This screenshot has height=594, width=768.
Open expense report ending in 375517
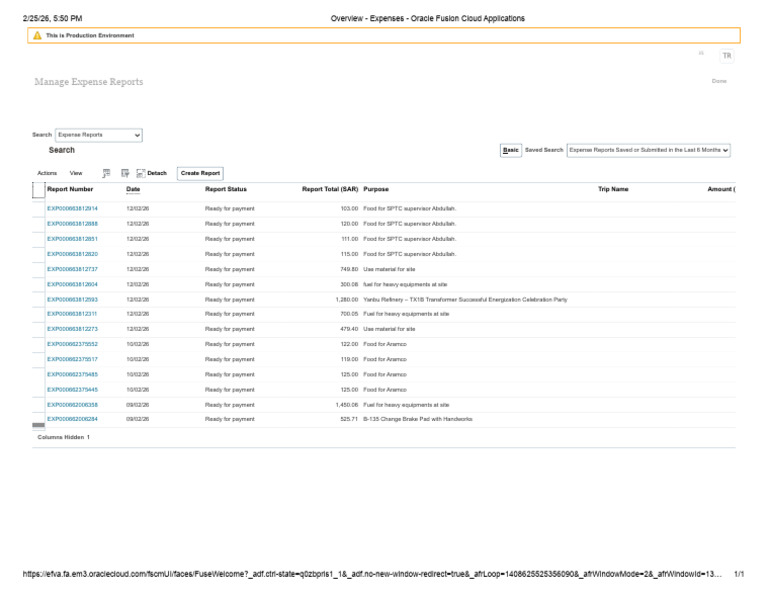(x=72, y=359)
